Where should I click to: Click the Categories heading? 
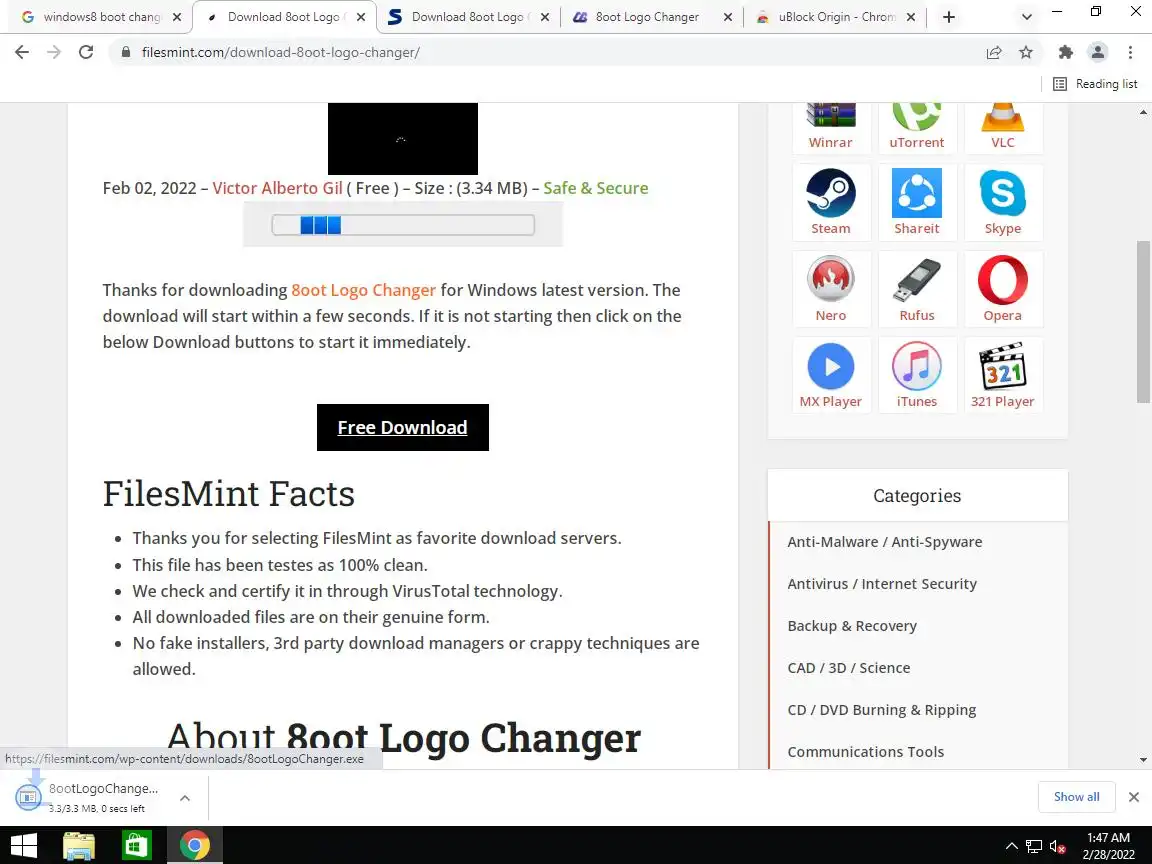click(x=917, y=496)
